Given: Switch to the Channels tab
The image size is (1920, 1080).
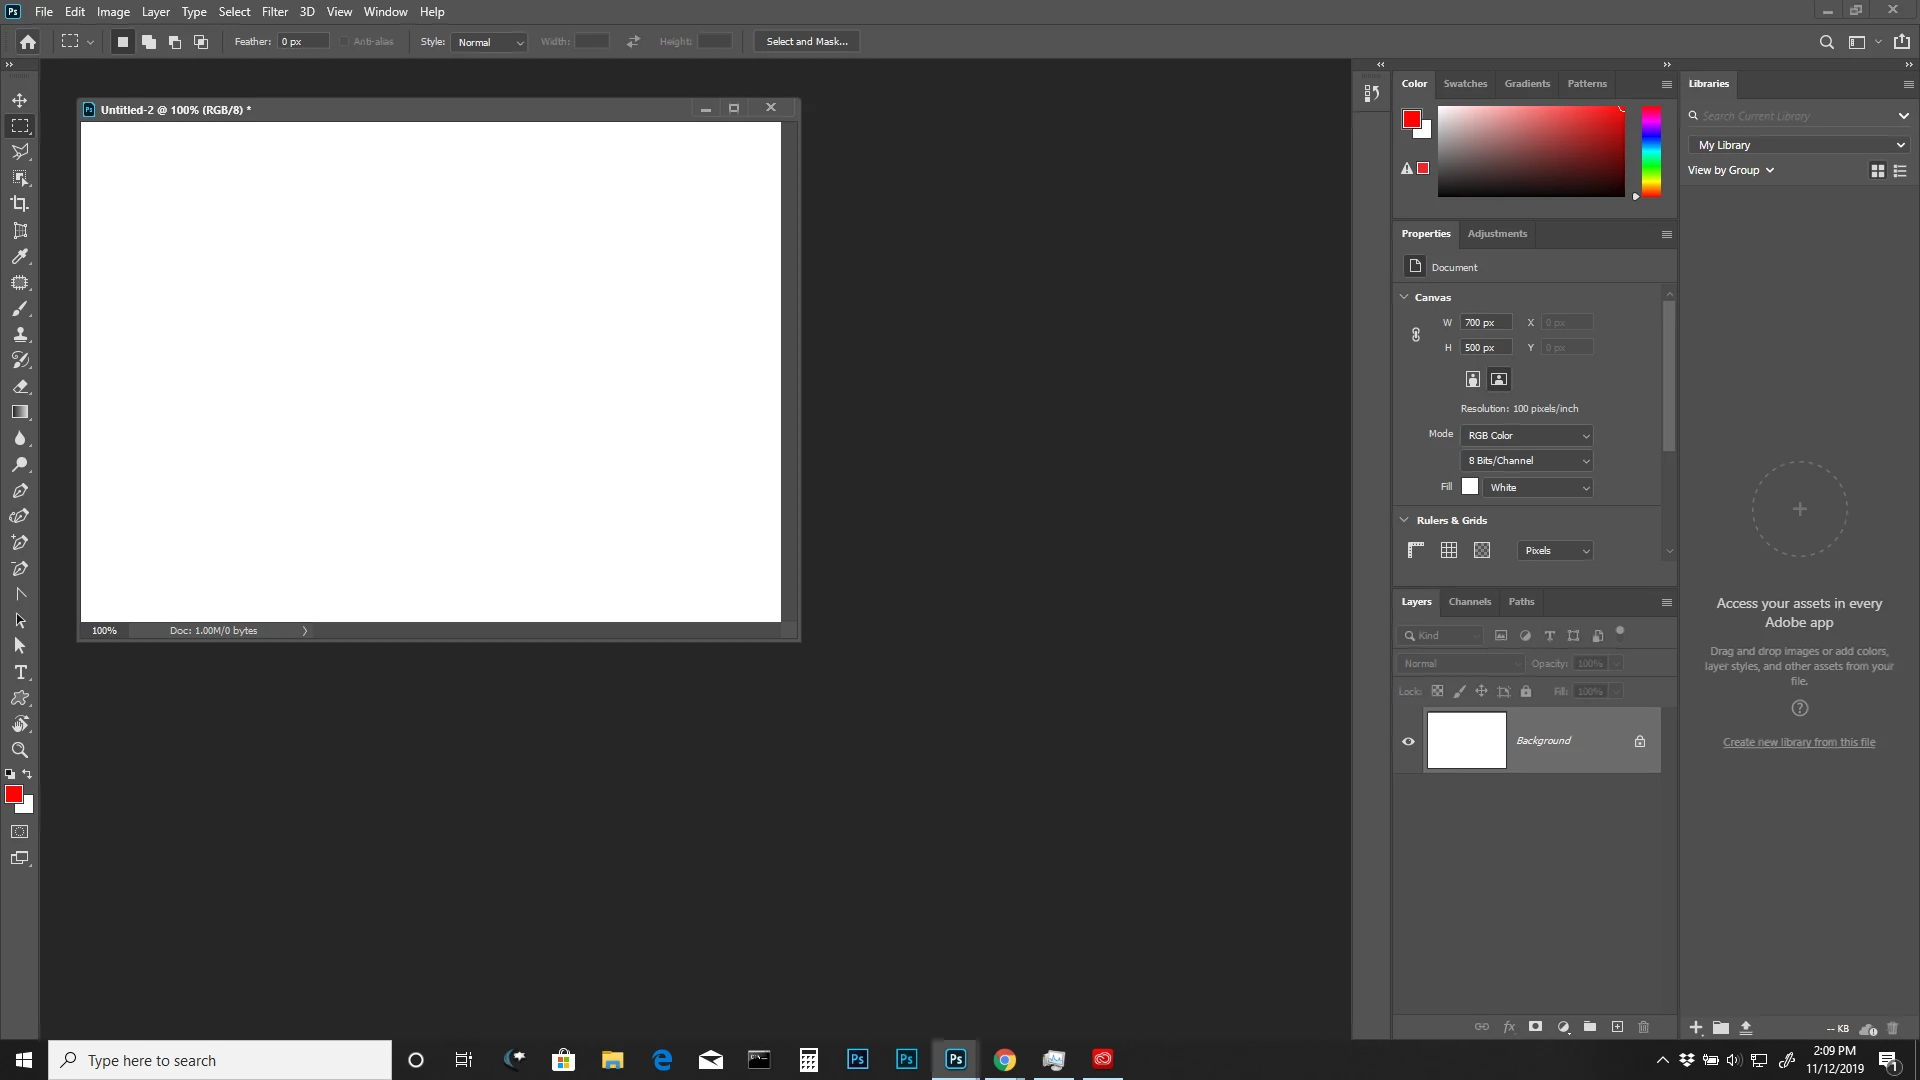Looking at the screenshot, I should (x=1469, y=601).
